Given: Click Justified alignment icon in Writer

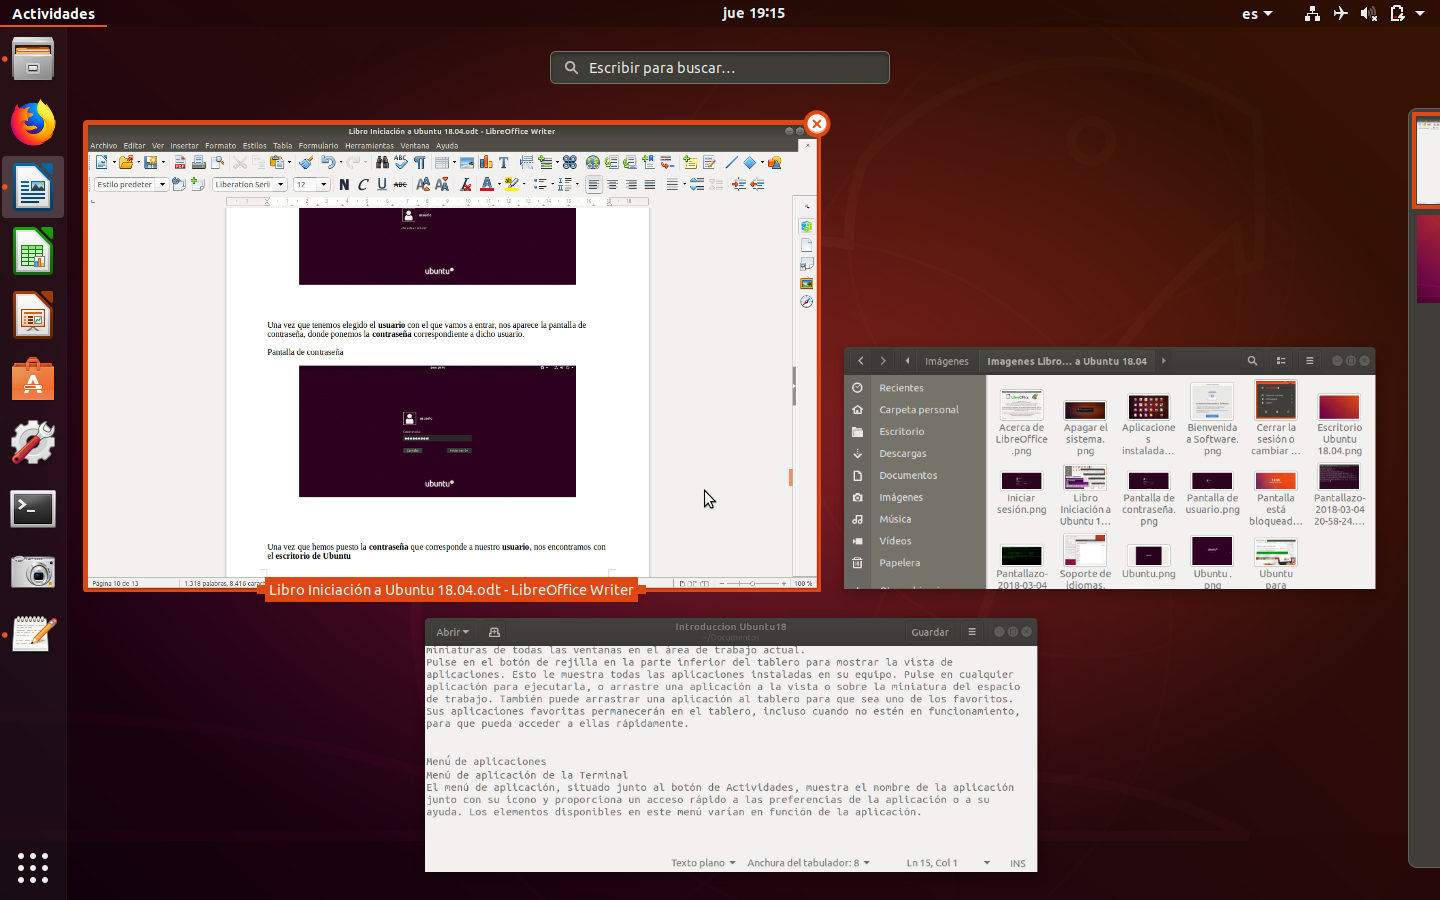Looking at the screenshot, I should pos(650,184).
